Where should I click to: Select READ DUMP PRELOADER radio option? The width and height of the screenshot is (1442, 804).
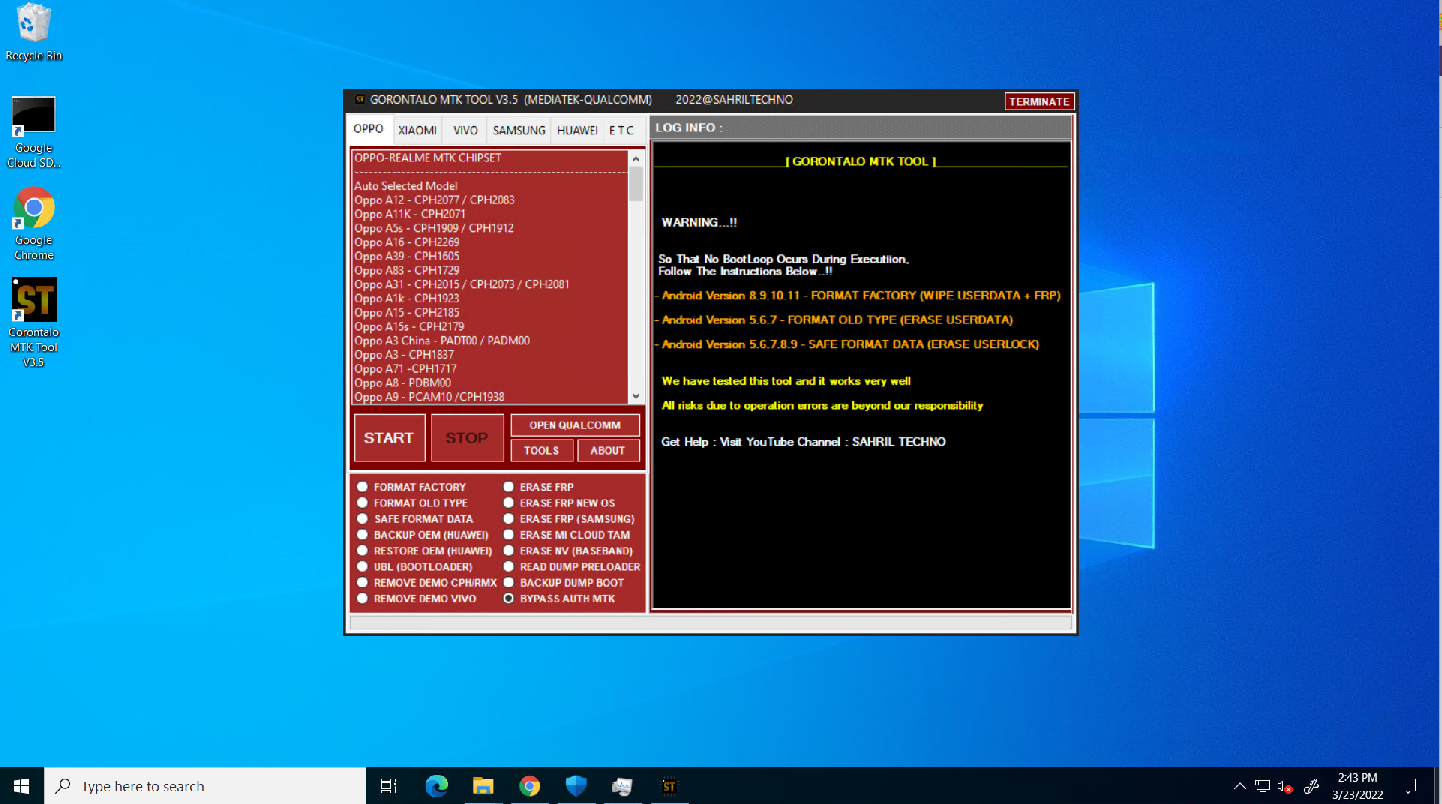(572, 567)
